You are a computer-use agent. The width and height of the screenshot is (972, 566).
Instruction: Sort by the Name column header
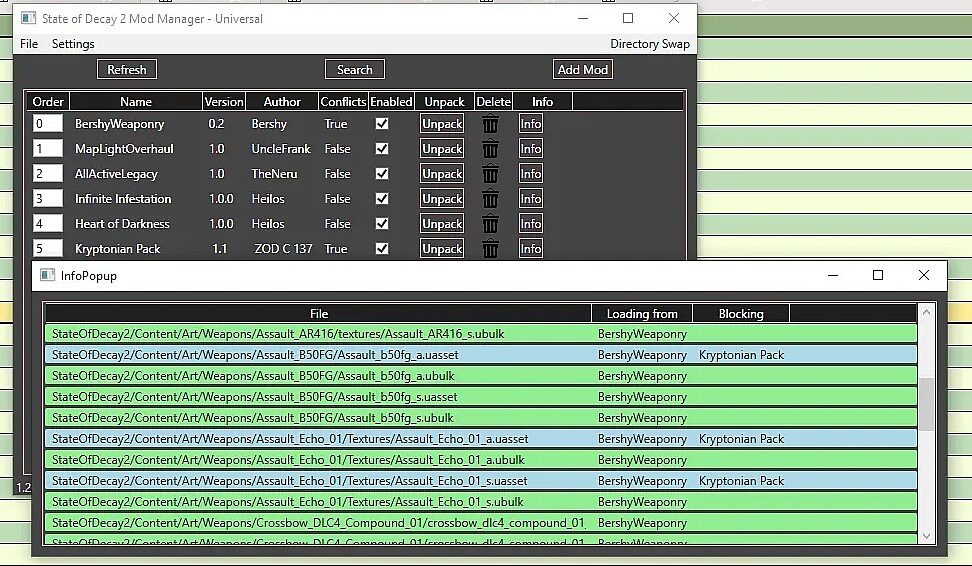pyautogui.click(x=136, y=102)
